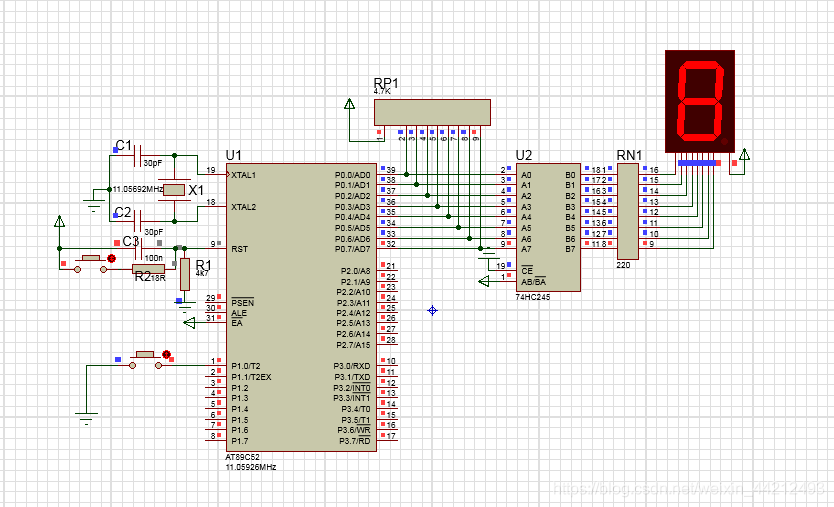
Task: Select the crystal oscillator X1
Action: [175, 189]
